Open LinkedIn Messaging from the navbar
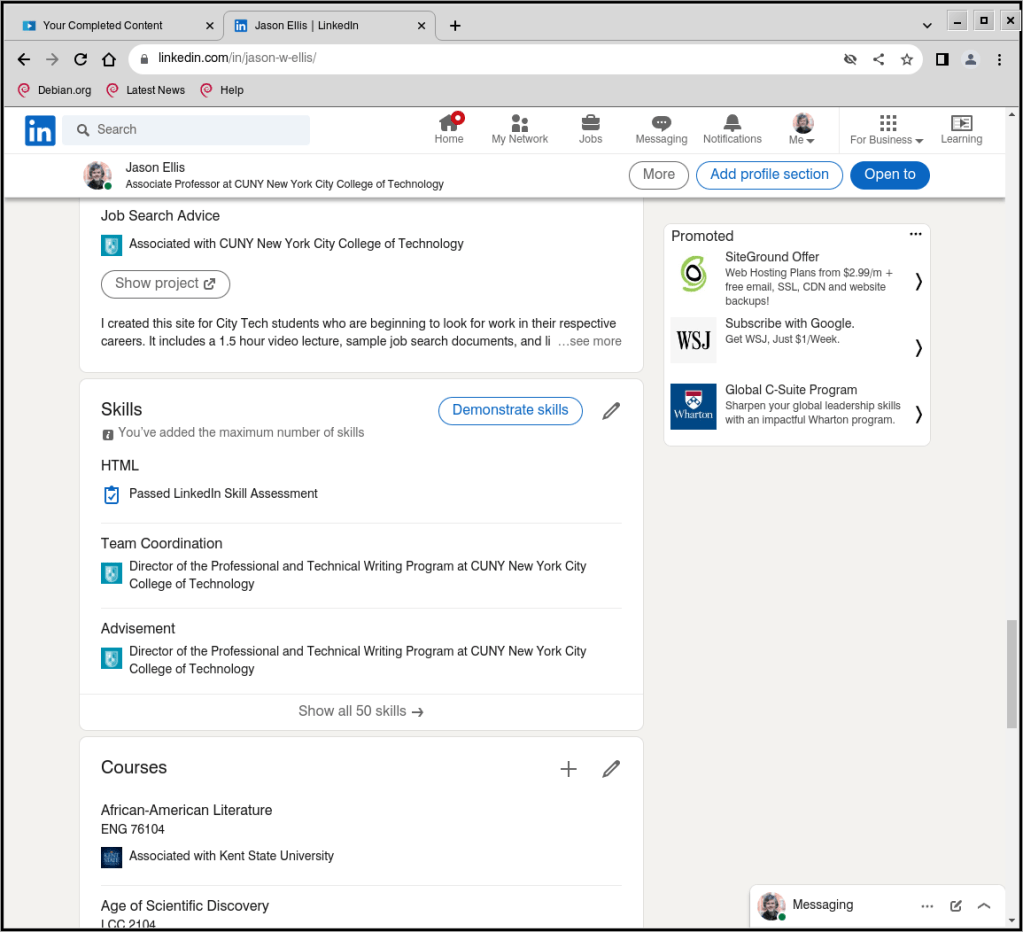Image resolution: width=1023 pixels, height=932 pixels. coord(661,128)
